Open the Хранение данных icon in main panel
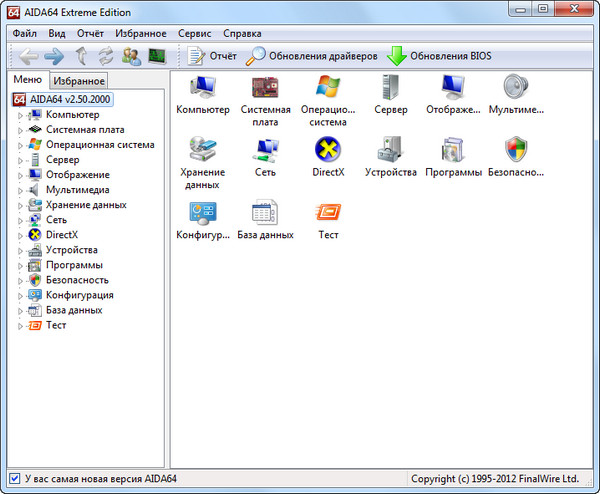The width and height of the screenshot is (600, 494). [x=202, y=151]
